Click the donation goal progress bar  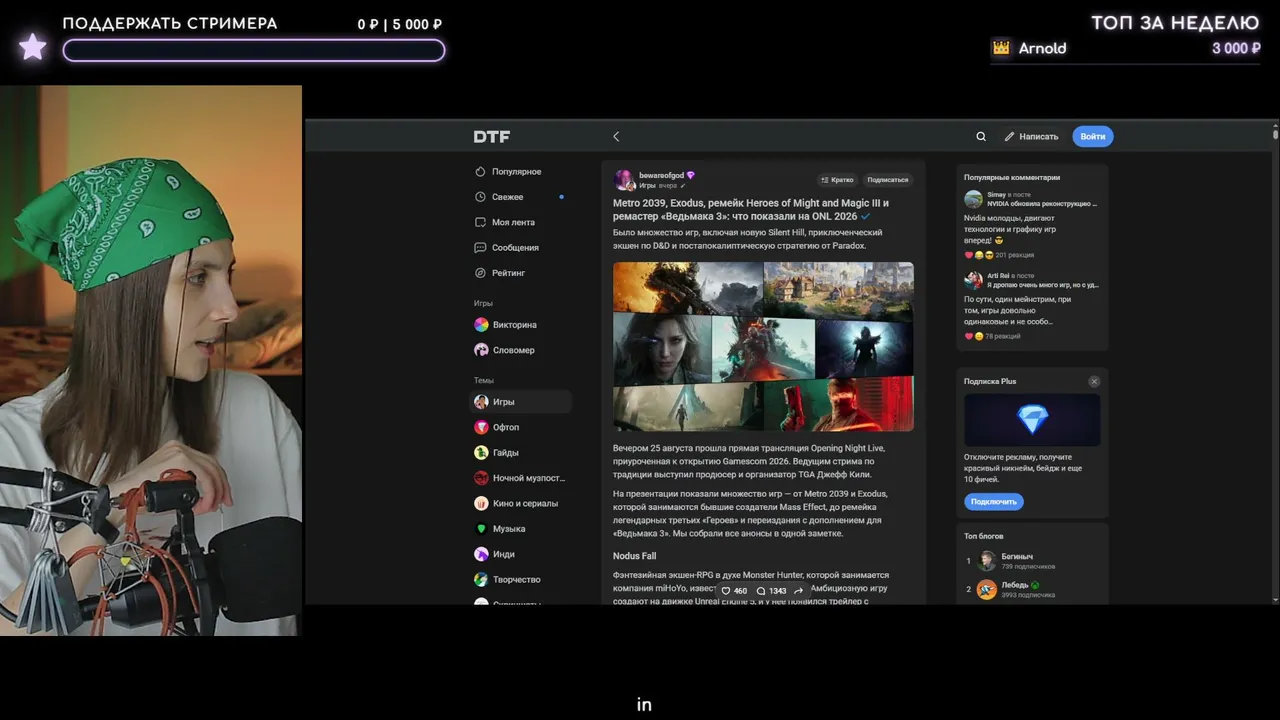pos(254,50)
